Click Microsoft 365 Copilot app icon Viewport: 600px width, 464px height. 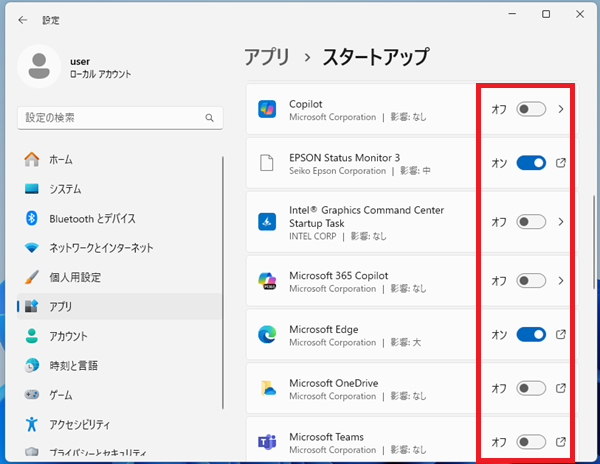tap(267, 281)
